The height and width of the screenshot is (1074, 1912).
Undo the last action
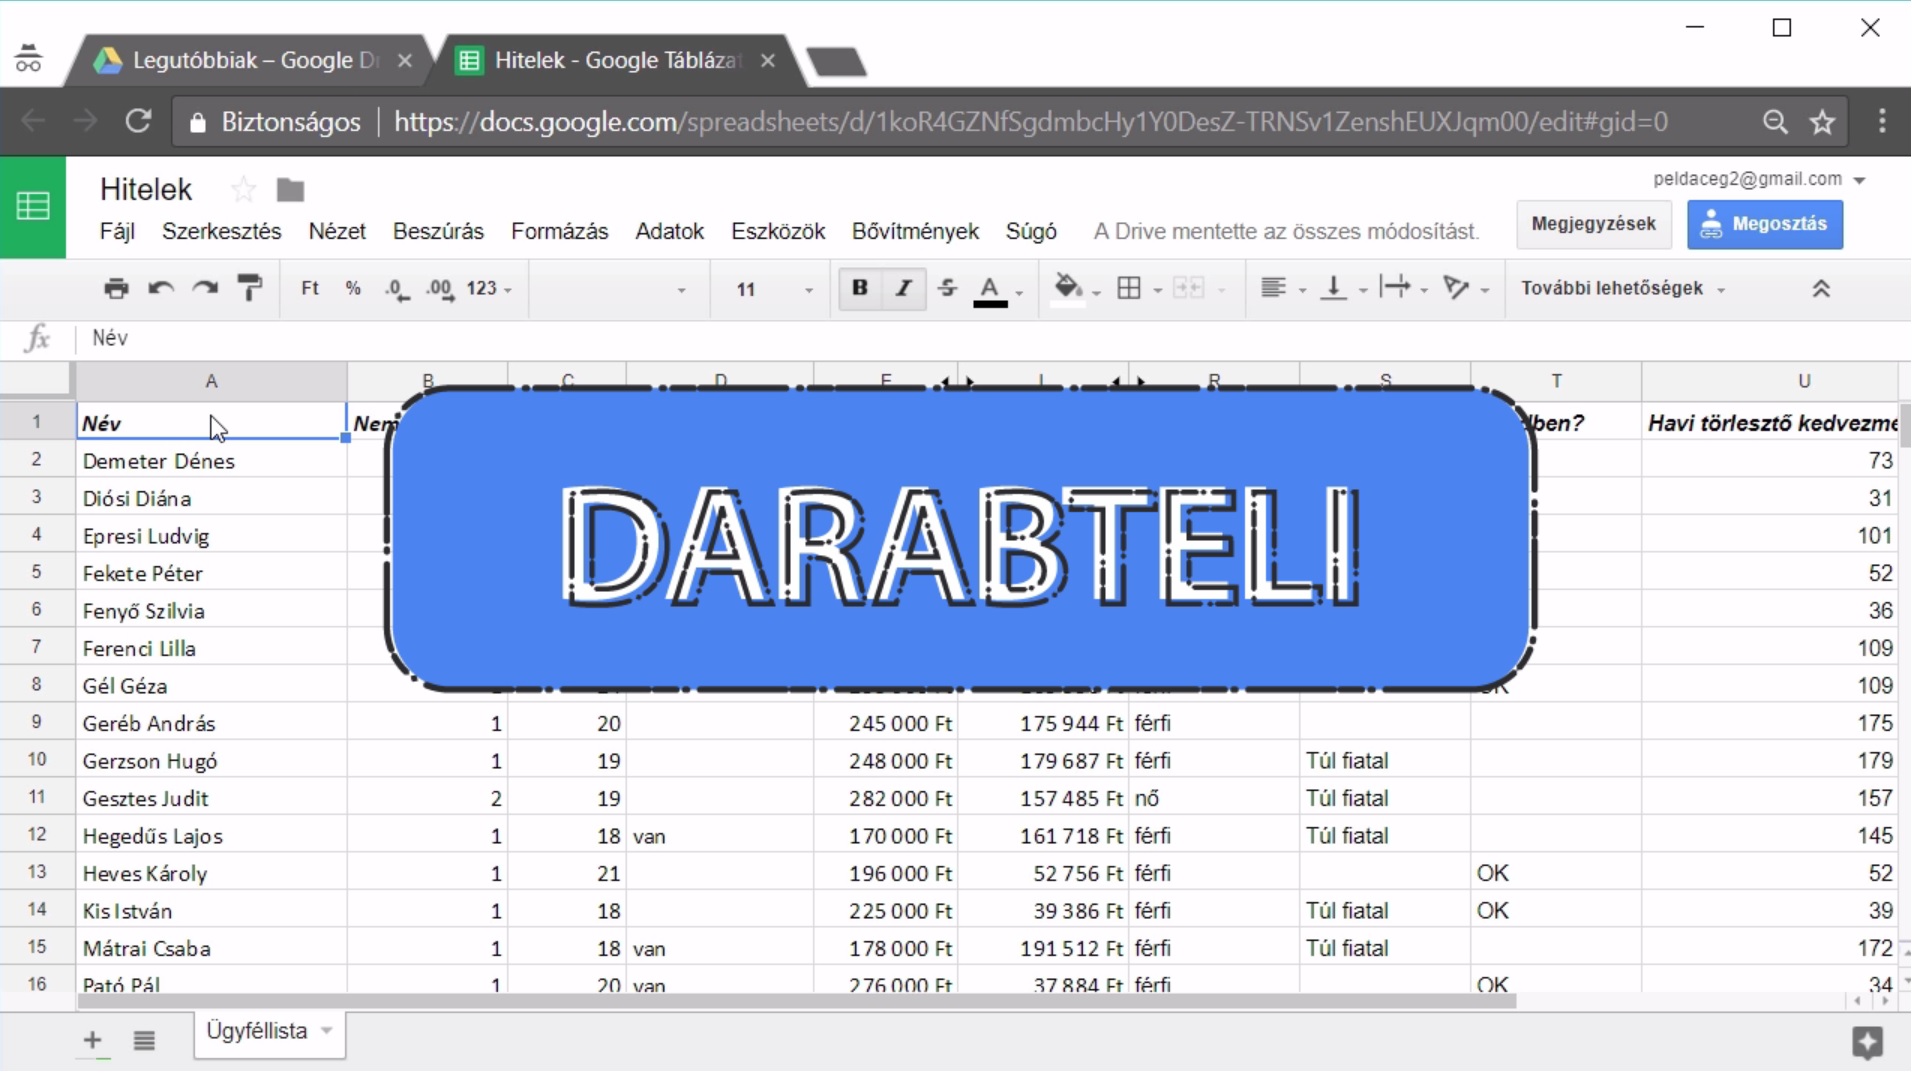point(160,289)
